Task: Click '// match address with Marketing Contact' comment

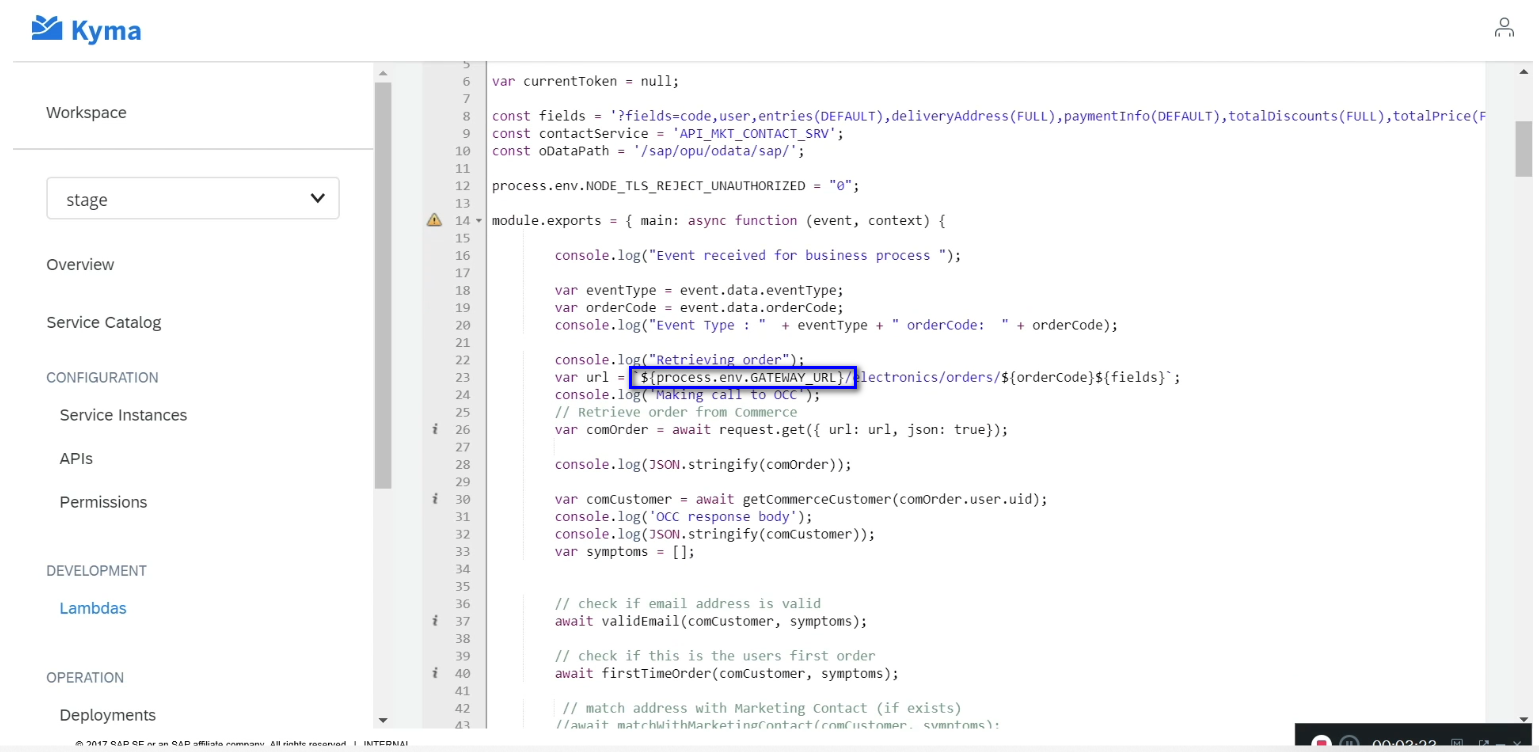Action: 762,708
